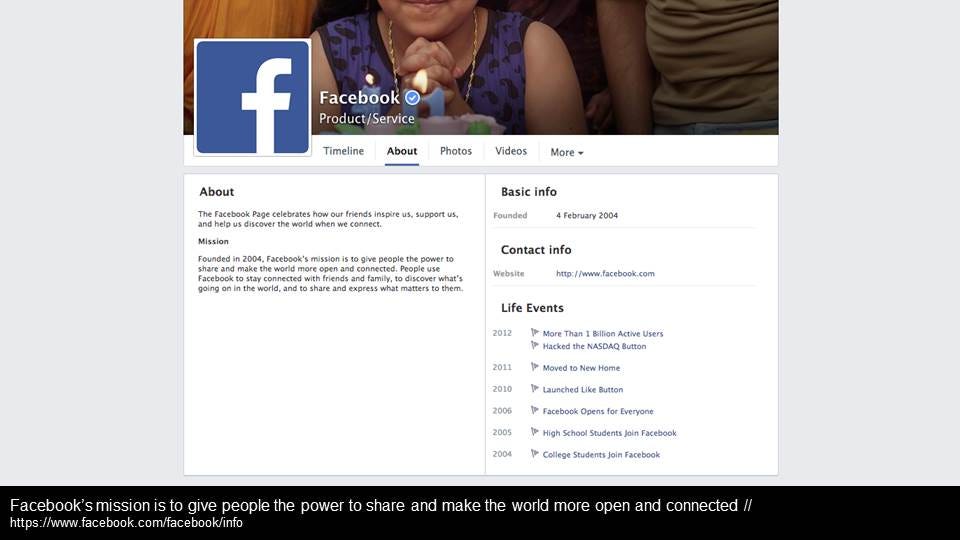Open High School Students Join Facebook event

(609, 433)
